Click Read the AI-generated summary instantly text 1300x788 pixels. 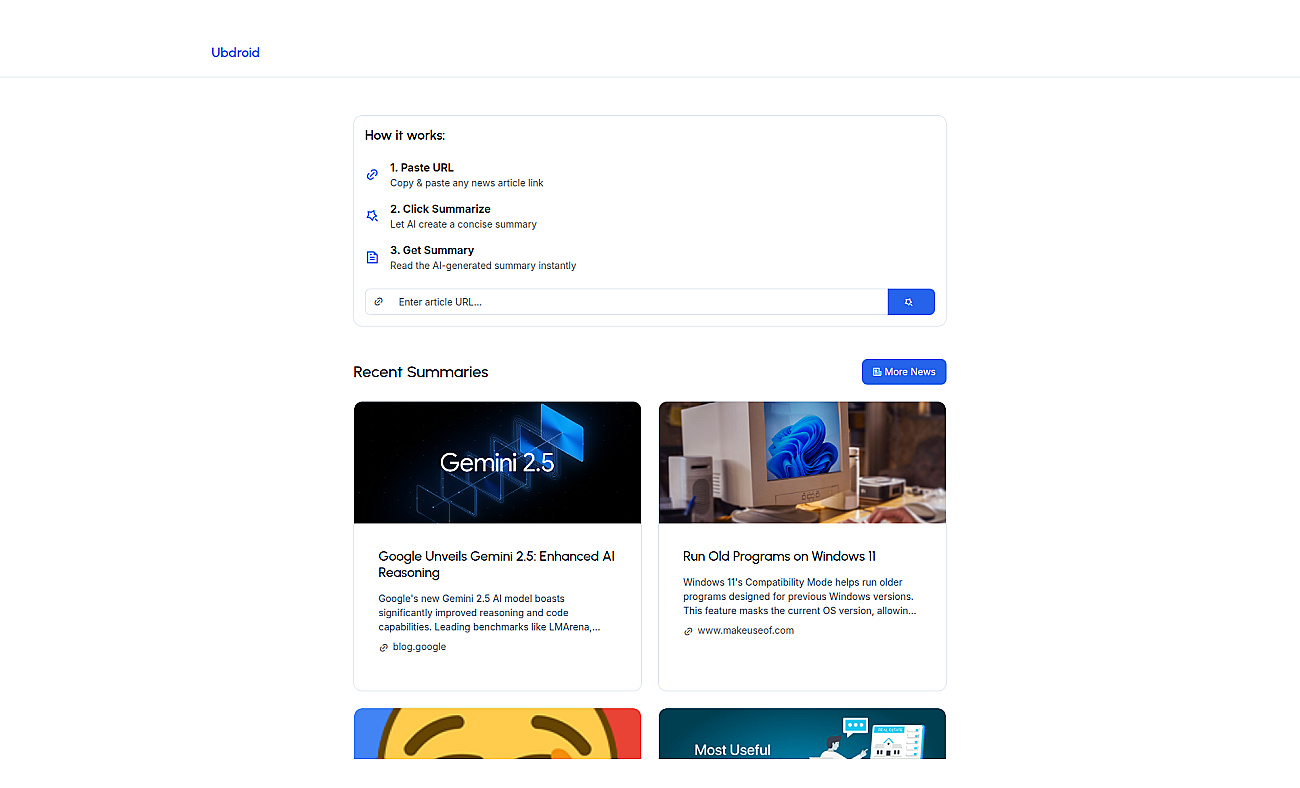pos(483,266)
